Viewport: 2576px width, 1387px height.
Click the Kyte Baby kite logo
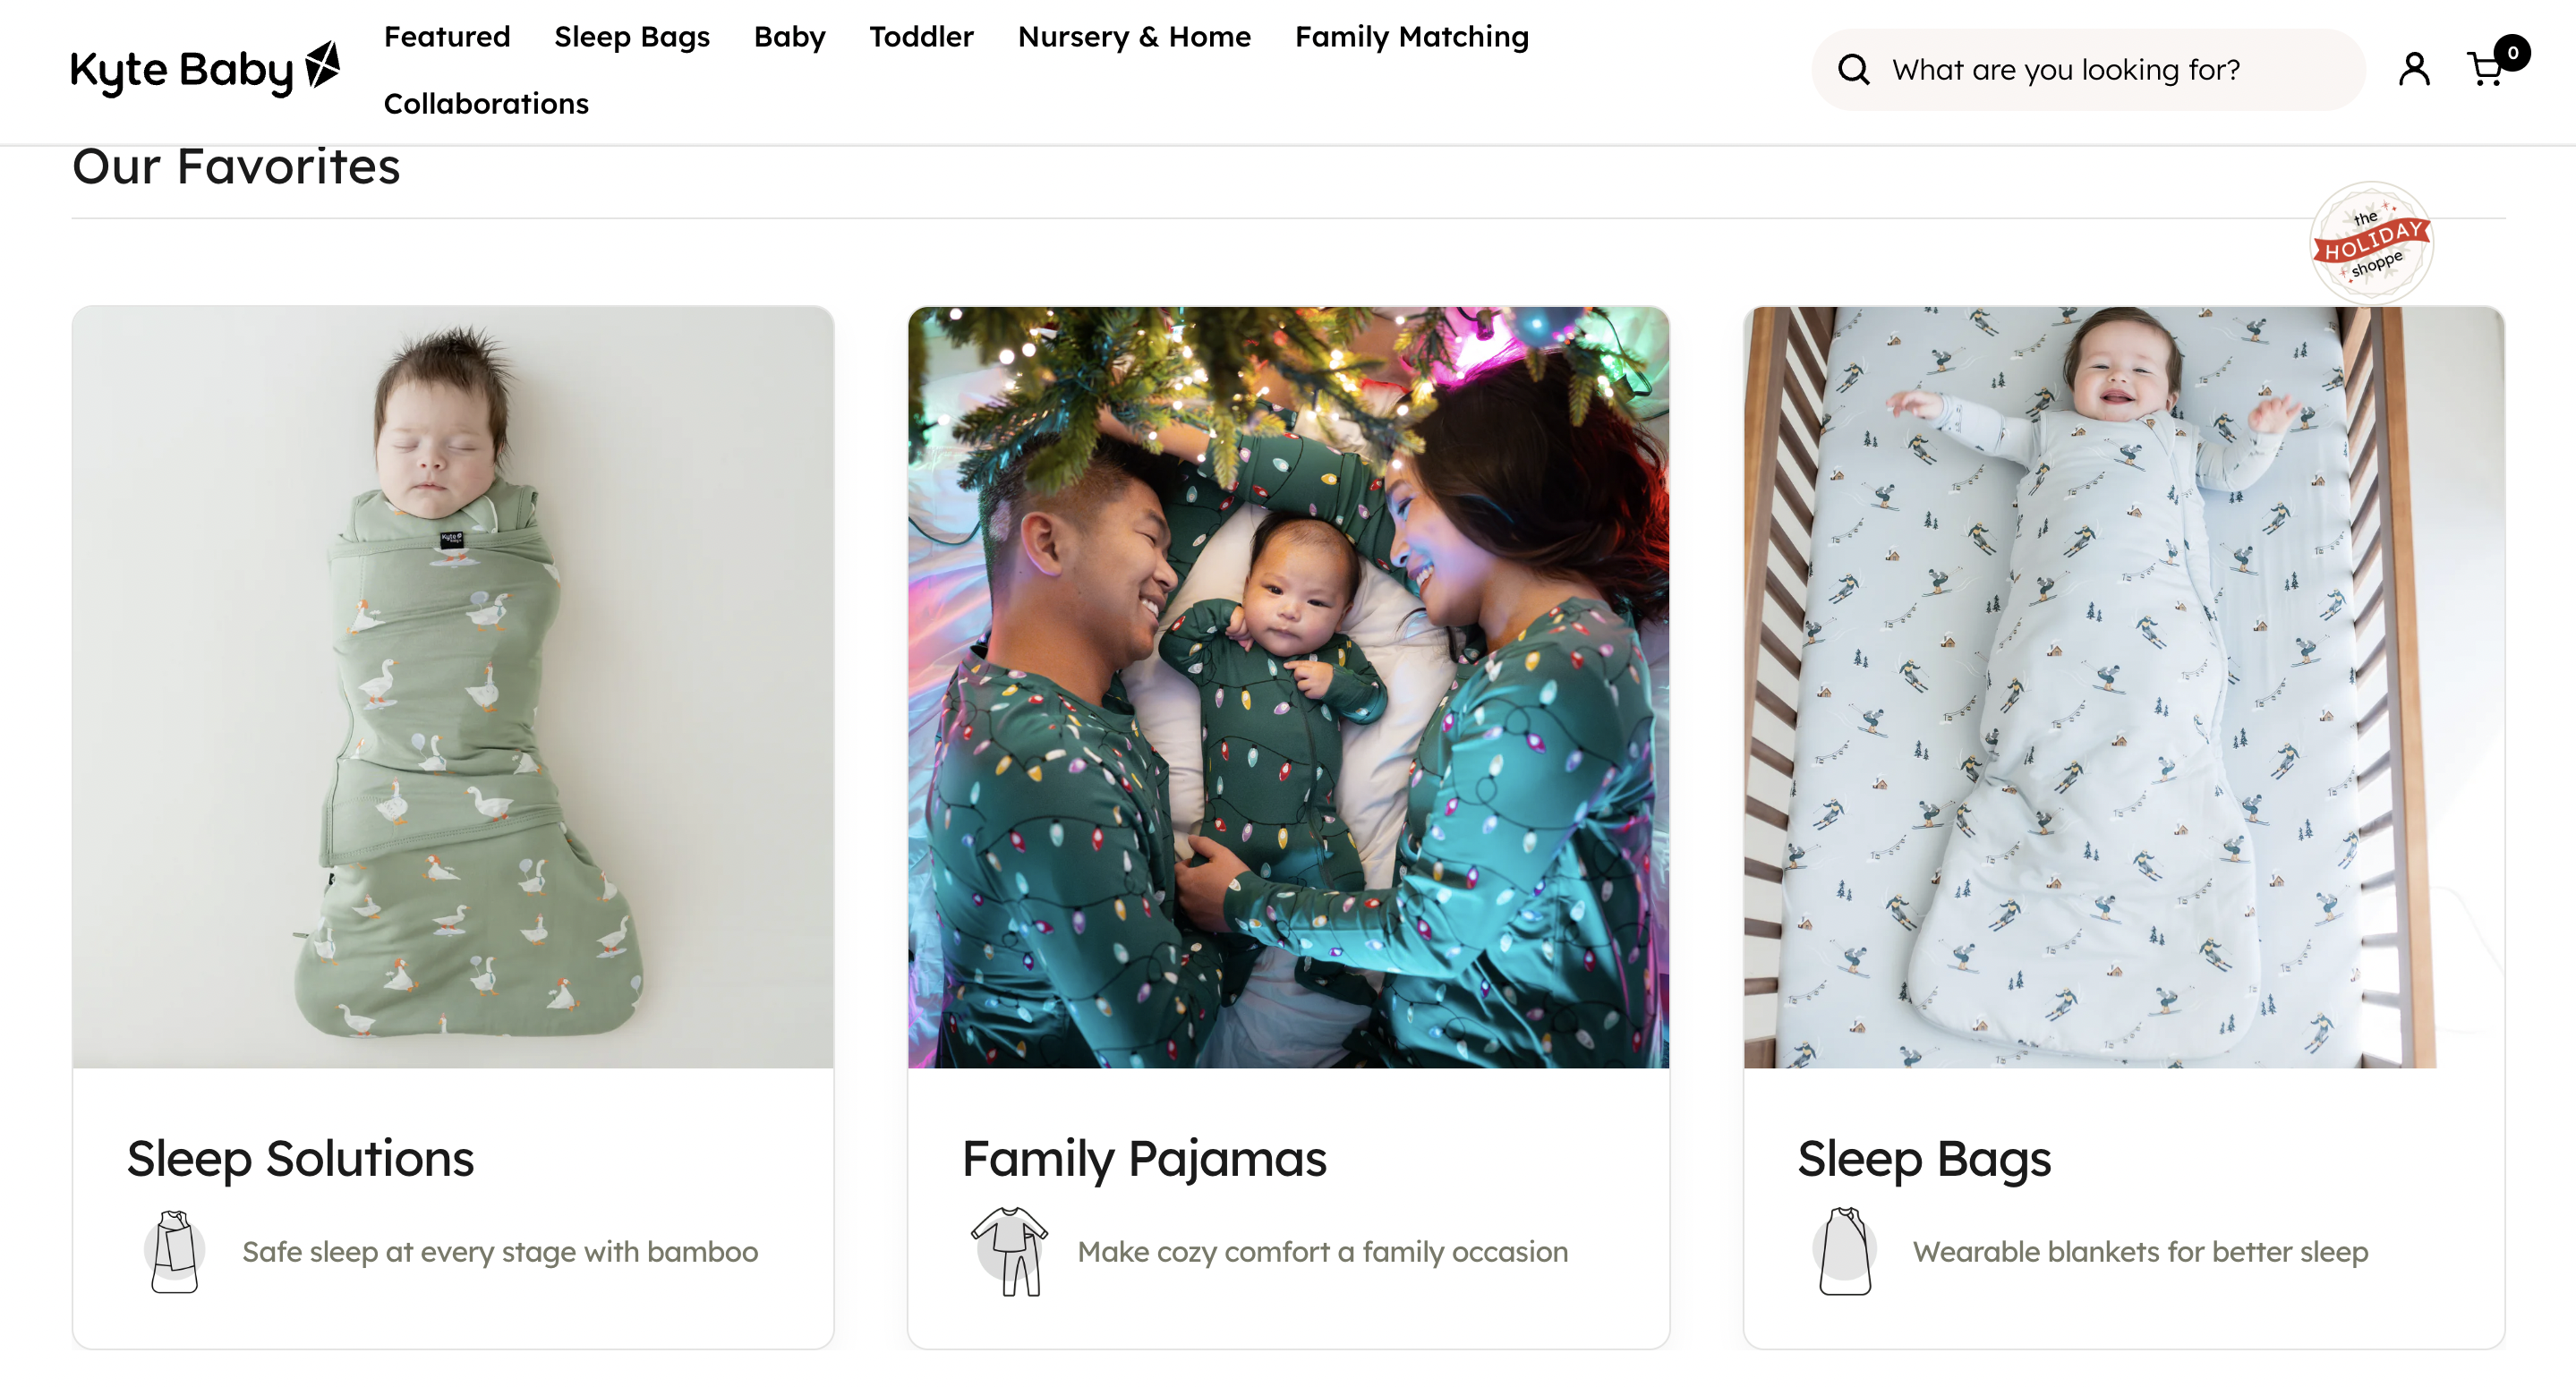pyautogui.click(x=323, y=66)
